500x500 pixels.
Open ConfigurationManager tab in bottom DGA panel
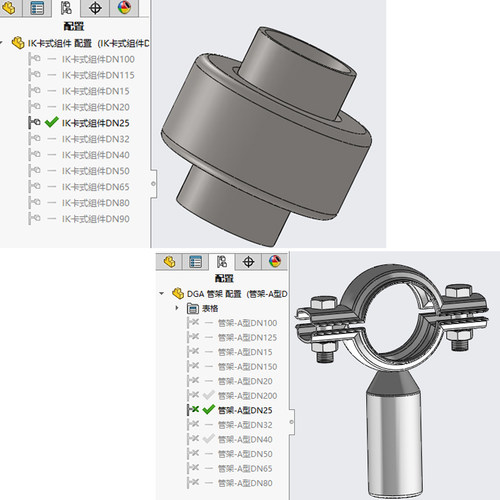click(x=222, y=262)
